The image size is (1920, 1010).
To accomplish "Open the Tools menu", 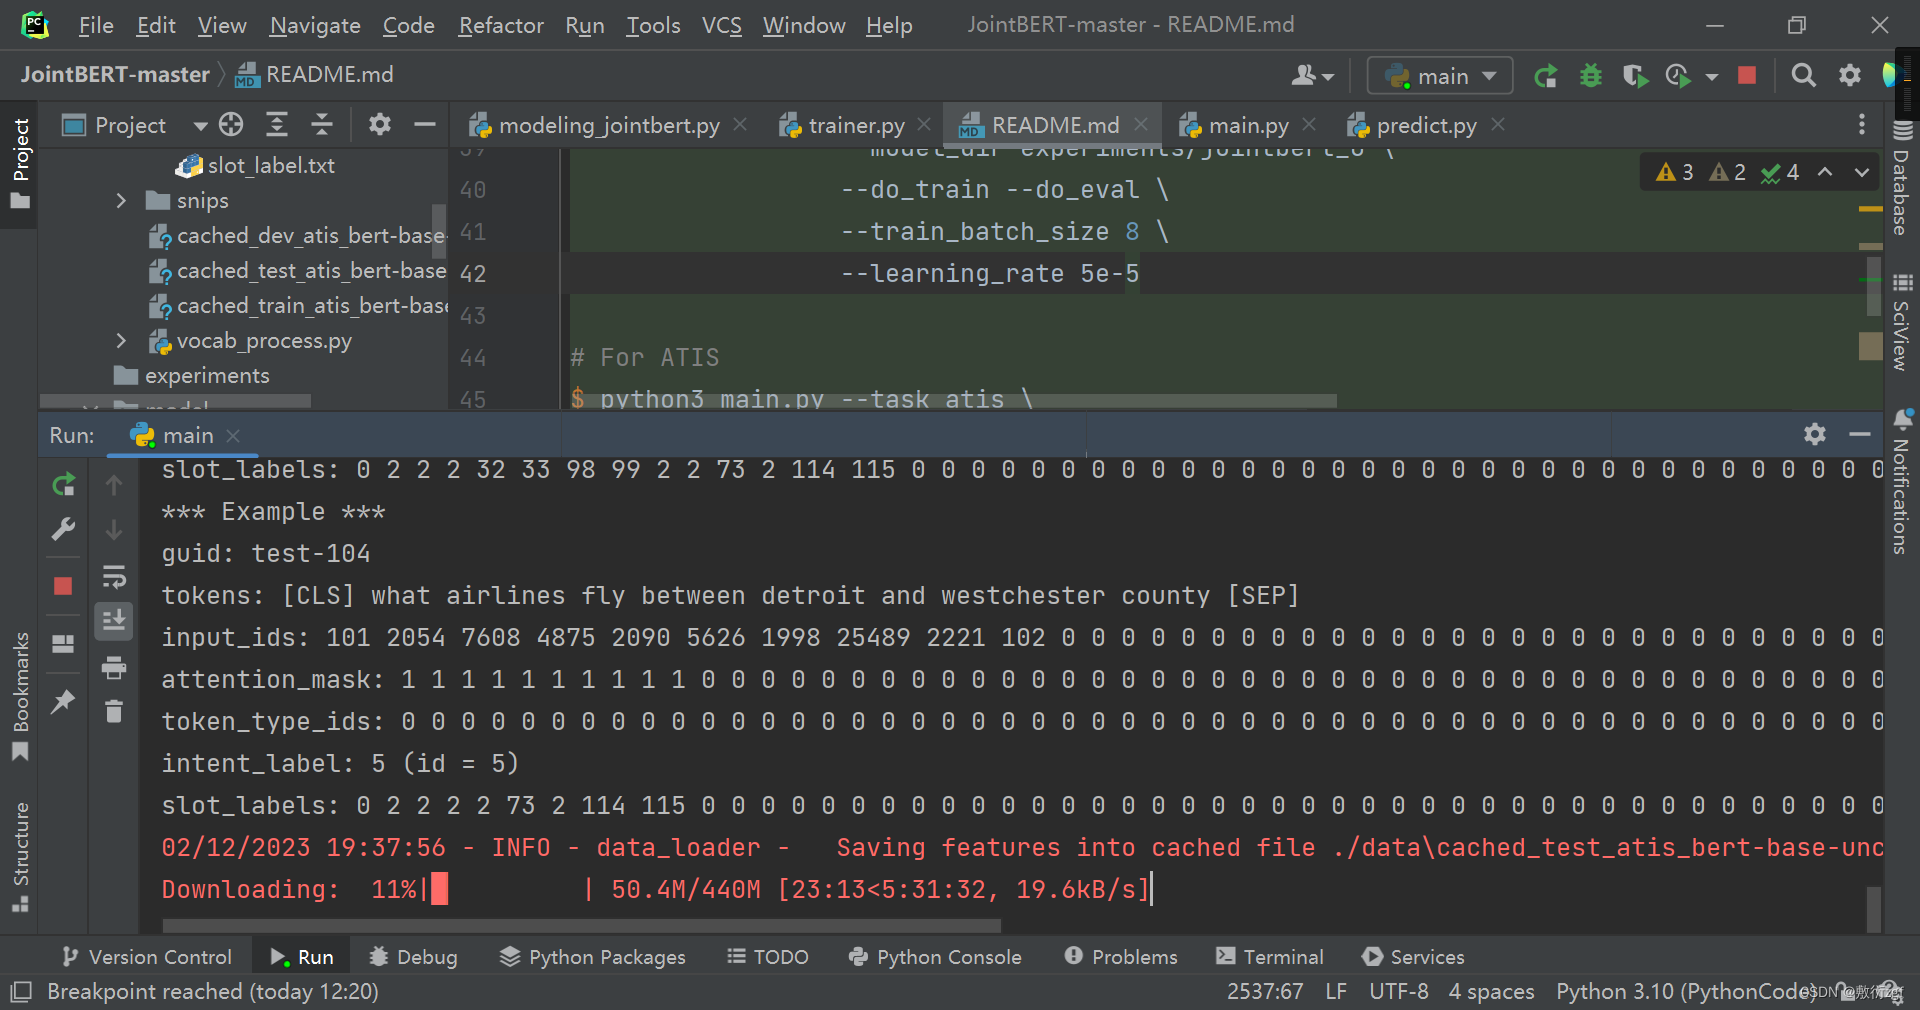I will [653, 25].
